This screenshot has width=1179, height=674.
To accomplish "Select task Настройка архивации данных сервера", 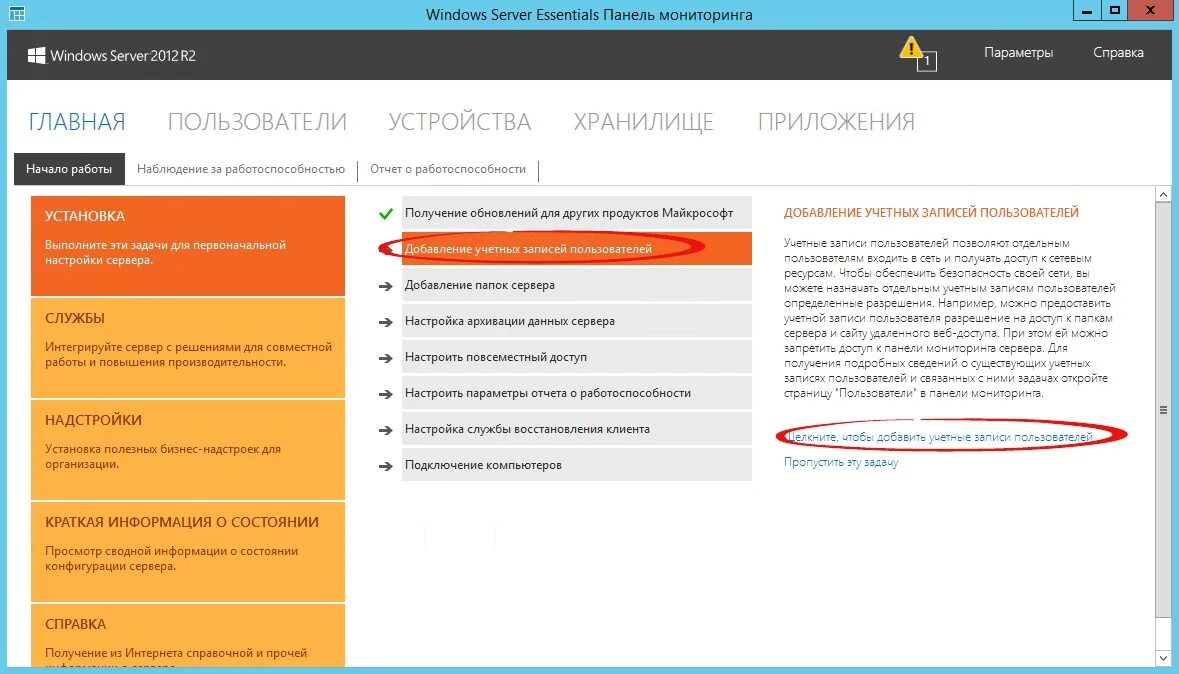I will (577, 321).
